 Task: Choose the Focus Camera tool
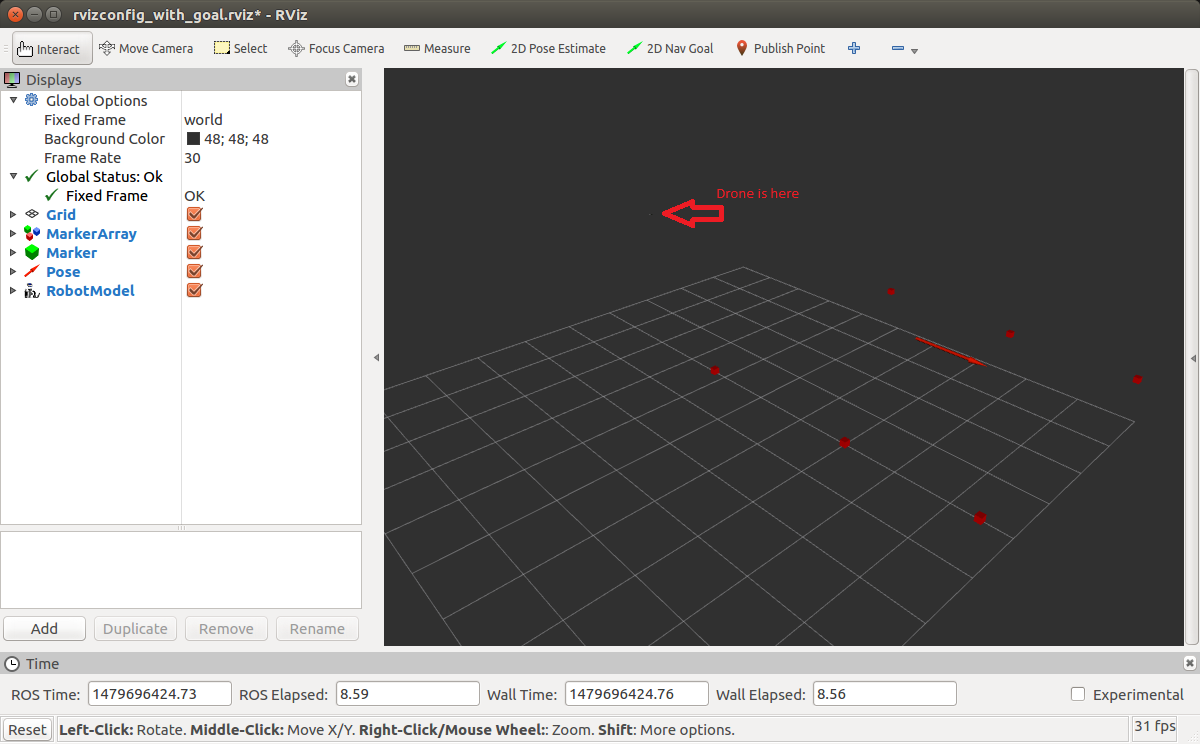[x=336, y=48]
